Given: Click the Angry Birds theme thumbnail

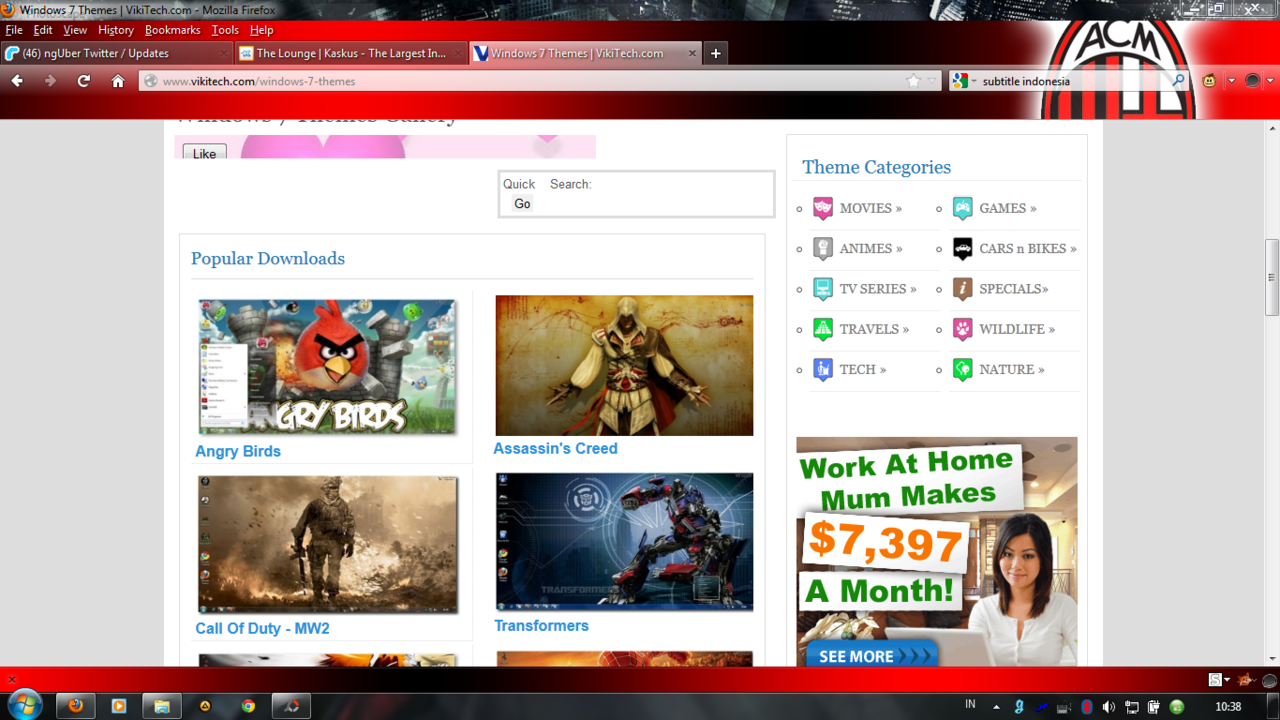Looking at the screenshot, I should (327, 366).
